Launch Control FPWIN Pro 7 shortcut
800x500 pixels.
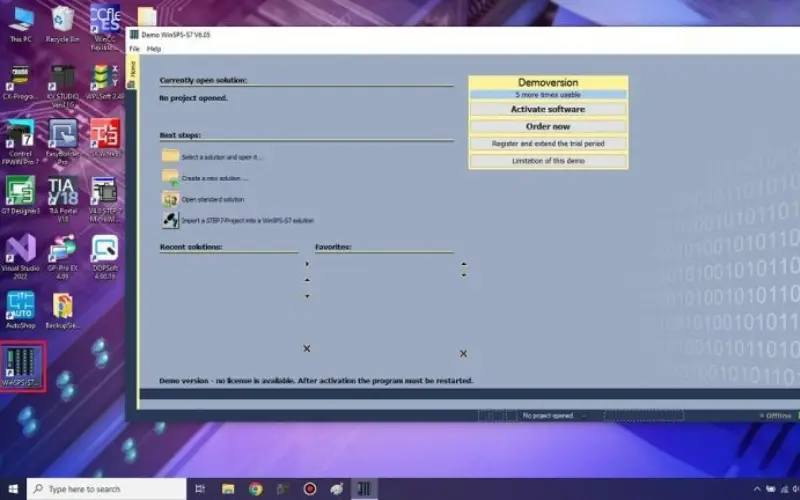(x=20, y=142)
